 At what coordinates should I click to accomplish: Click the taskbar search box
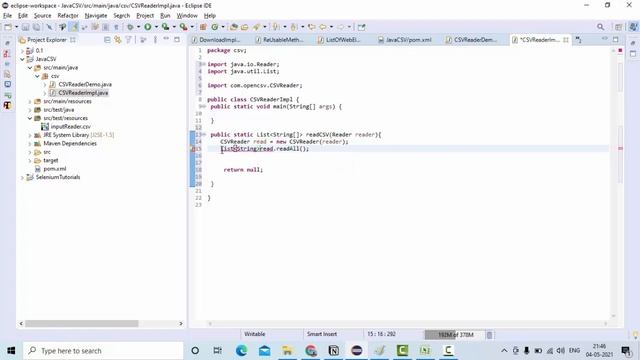pos(103,351)
